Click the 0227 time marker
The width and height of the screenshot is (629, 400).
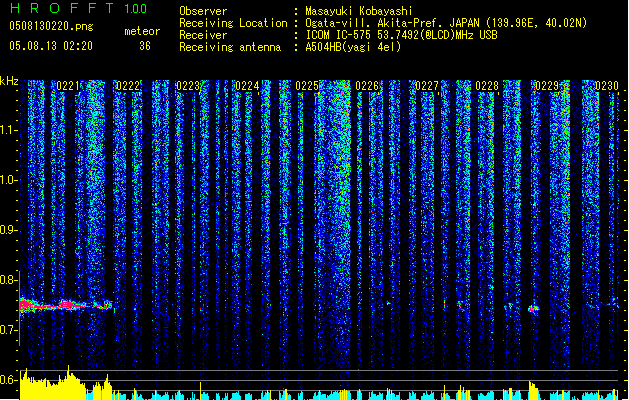click(x=427, y=86)
